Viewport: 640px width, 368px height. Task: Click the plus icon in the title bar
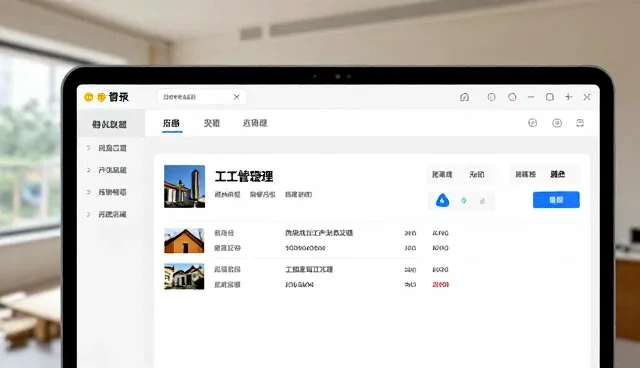569,97
